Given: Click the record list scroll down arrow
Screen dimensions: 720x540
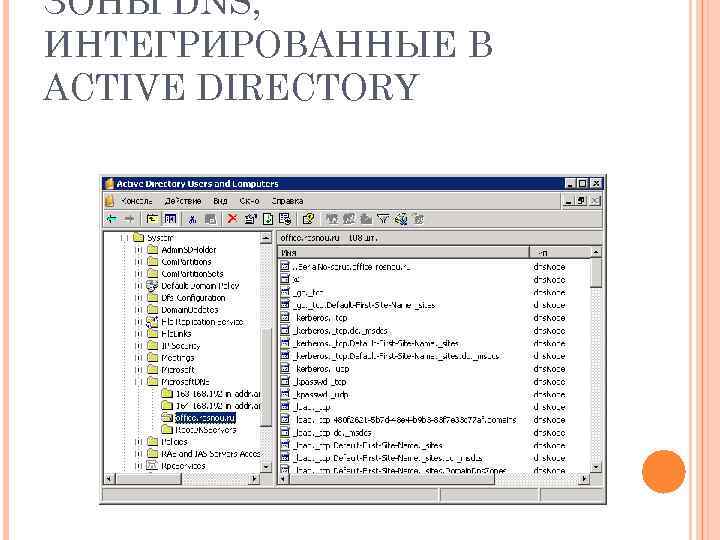Looking at the screenshot, I should (596, 467).
